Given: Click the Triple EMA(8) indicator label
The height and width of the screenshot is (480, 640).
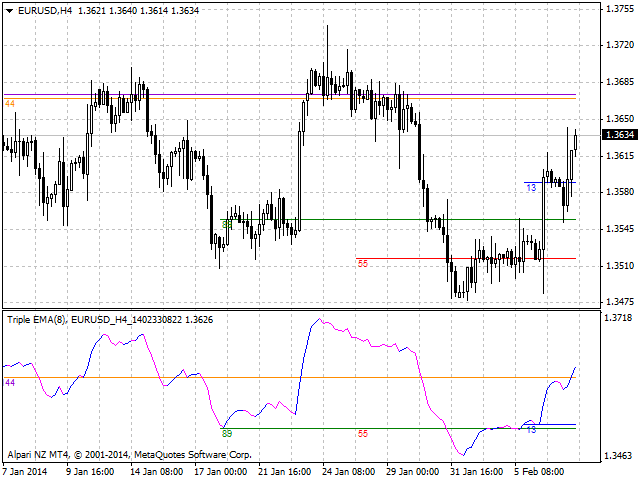Looking at the screenshot, I should pyautogui.click(x=36, y=320).
